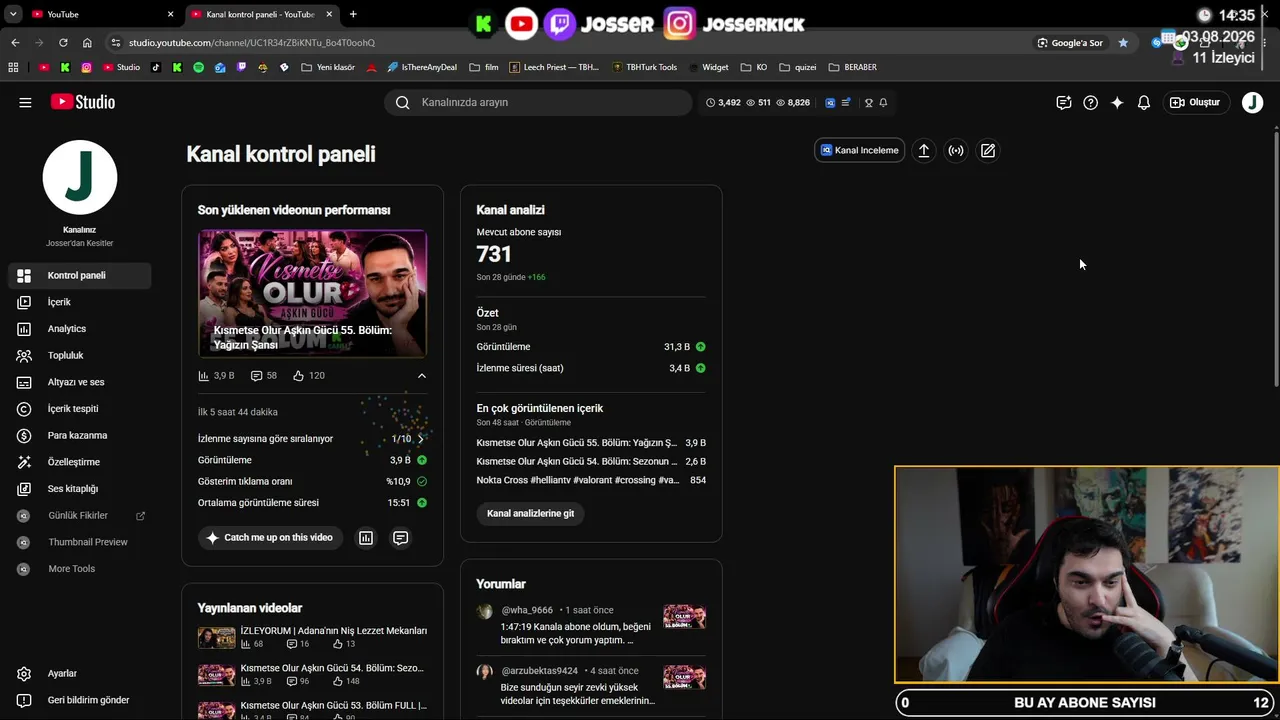Click the trophy icon in the stats bar

[x=868, y=102]
